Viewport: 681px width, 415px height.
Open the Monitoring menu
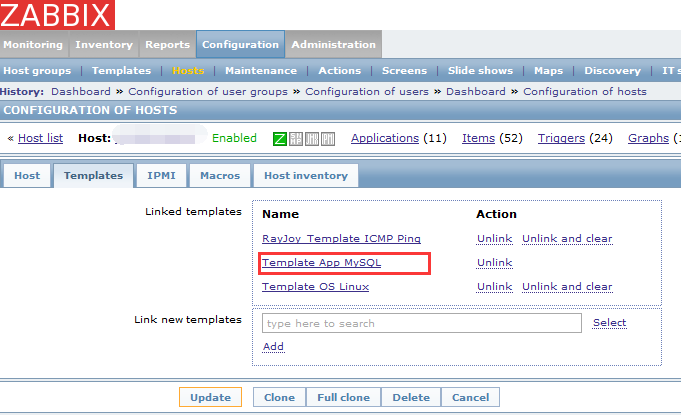tap(34, 45)
